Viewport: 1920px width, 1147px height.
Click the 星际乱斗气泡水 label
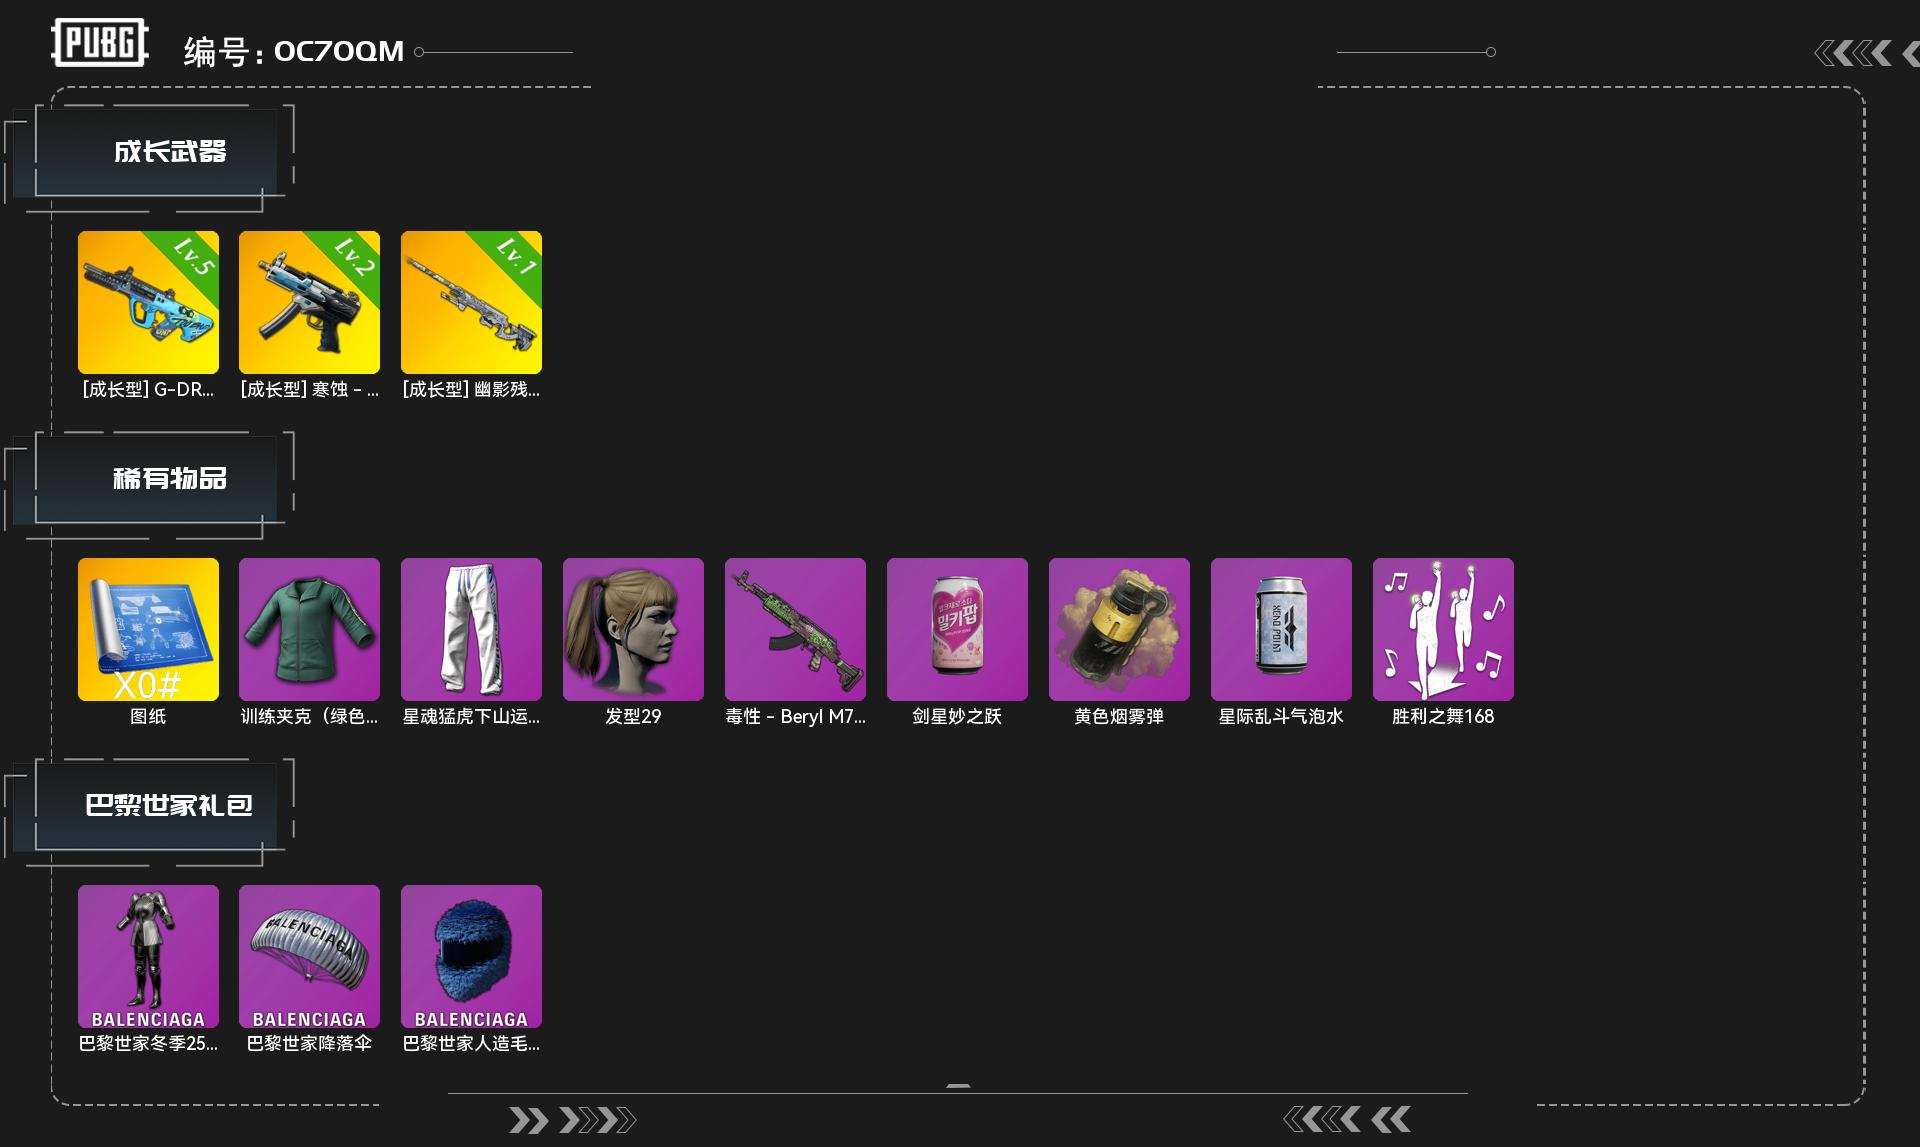[x=1281, y=717]
